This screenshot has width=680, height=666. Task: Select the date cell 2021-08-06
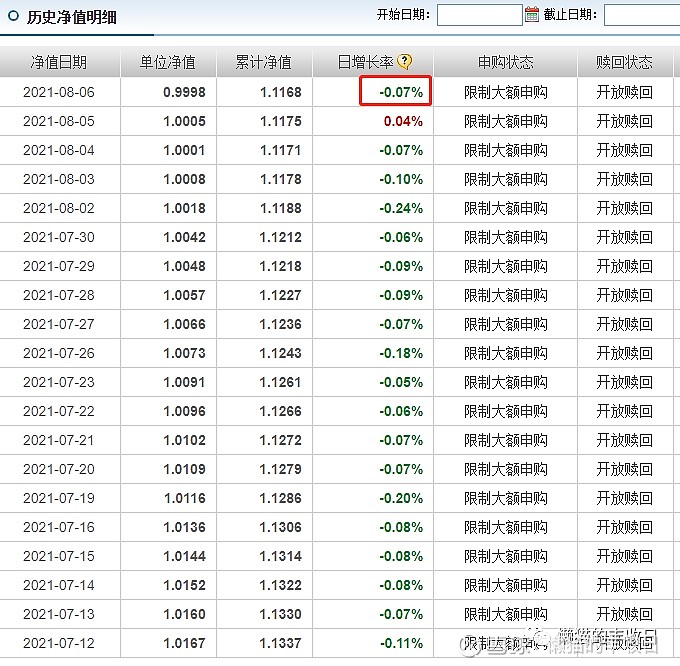point(59,92)
